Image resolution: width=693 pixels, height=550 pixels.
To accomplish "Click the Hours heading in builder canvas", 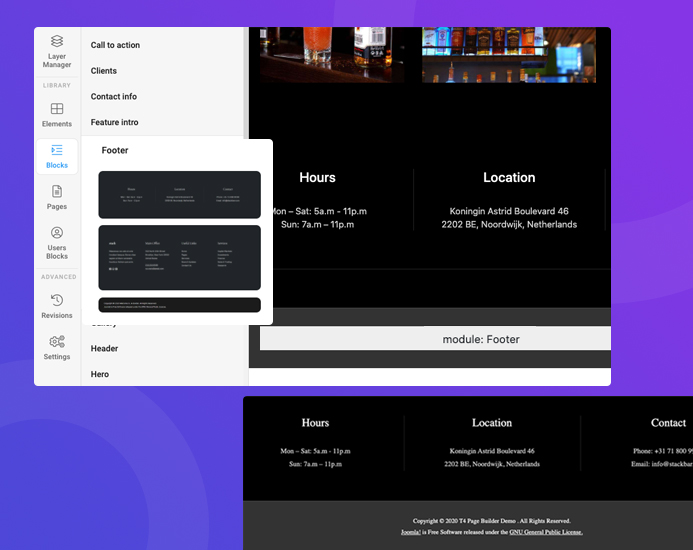I will point(317,177).
